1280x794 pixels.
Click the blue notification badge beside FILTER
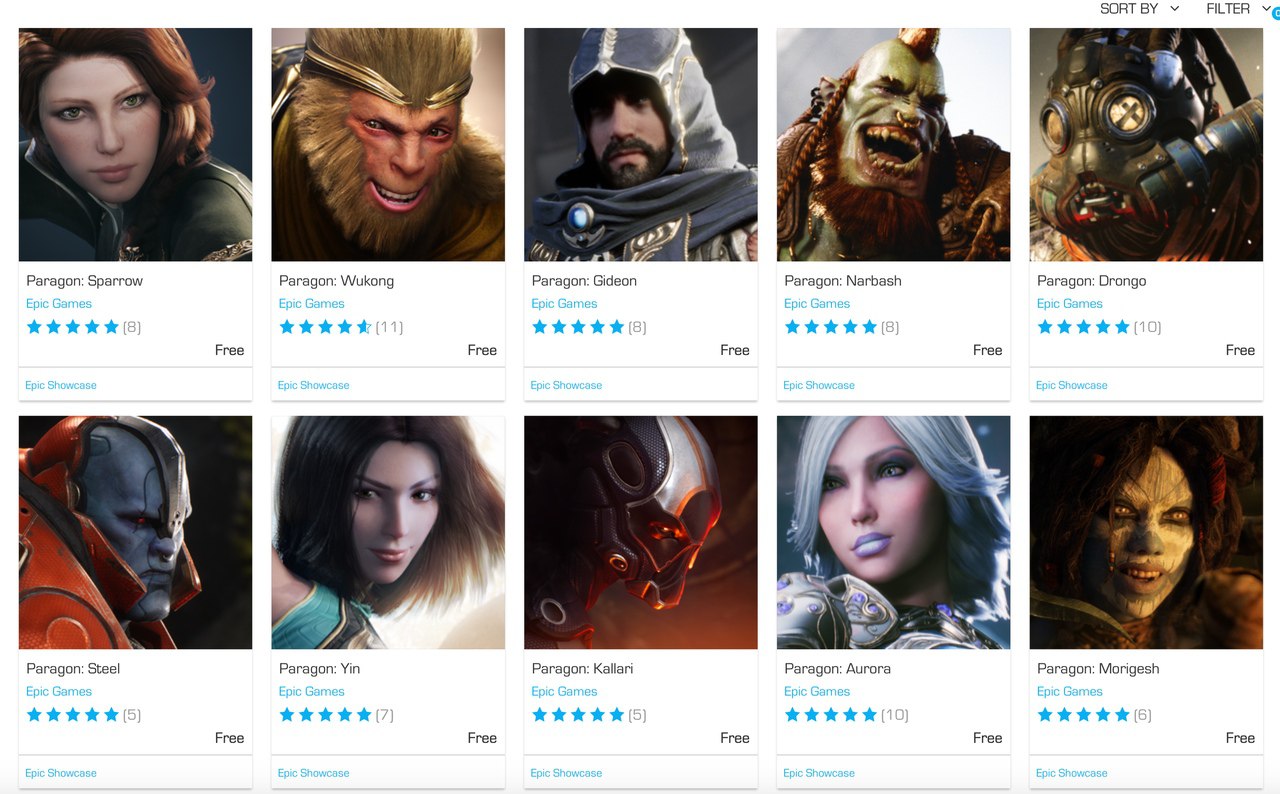(x=1275, y=13)
